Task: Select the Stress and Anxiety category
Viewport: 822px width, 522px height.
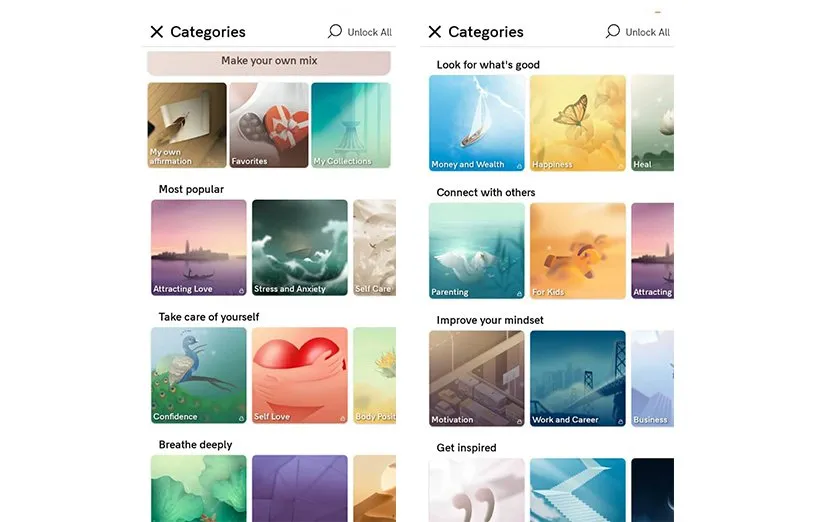Action: tap(300, 247)
